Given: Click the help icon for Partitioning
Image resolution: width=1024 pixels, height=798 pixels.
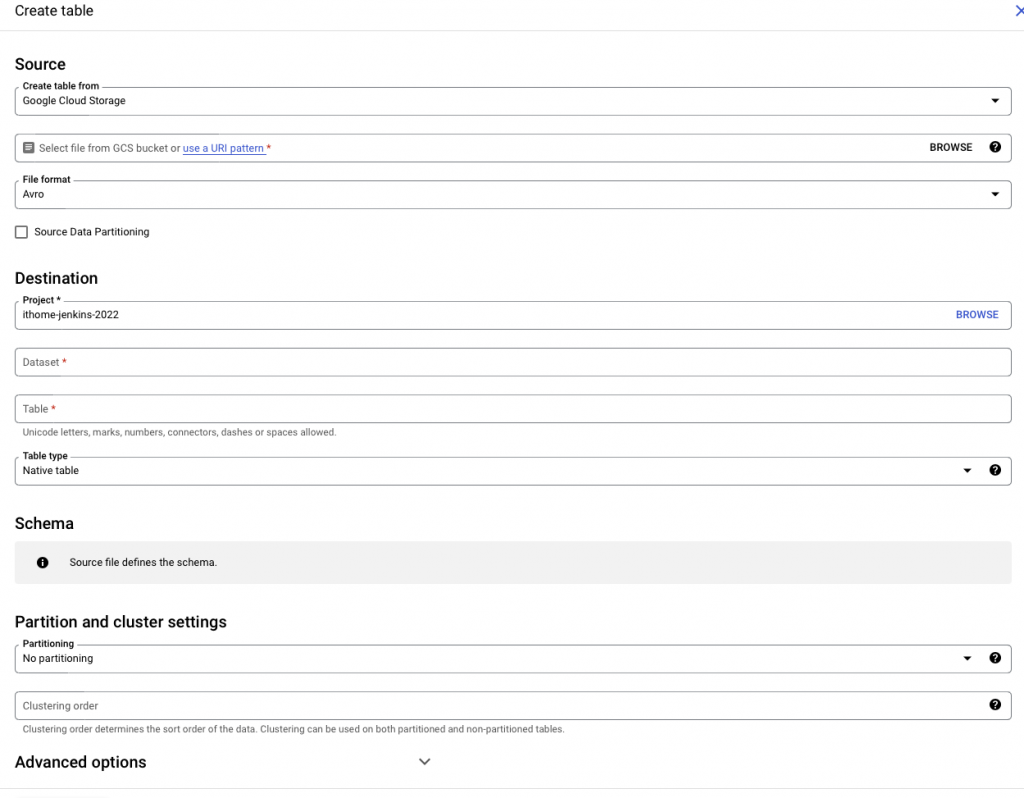Looking at the screenshot, I should tap(995, 658).
